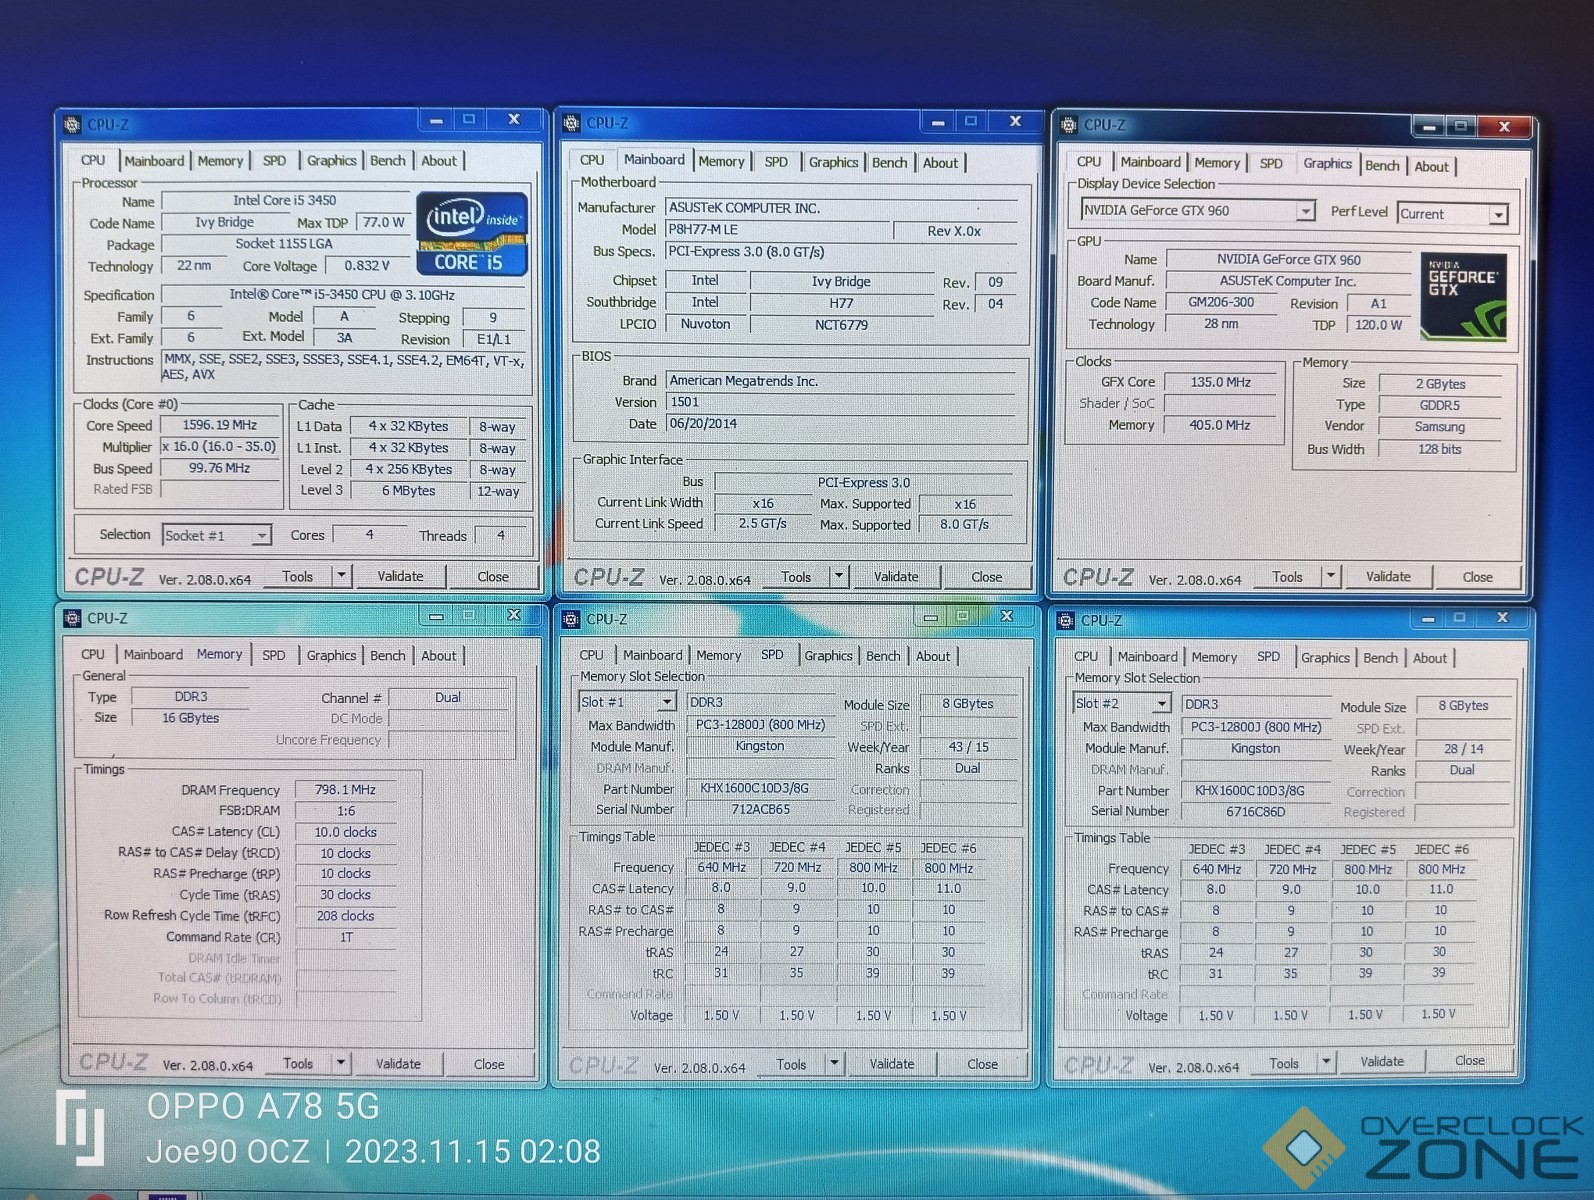Viewport: 1594px width, 1200px height.
Task: Select the About tab in the Motherboard window
Action: click(x=940, y=163)
